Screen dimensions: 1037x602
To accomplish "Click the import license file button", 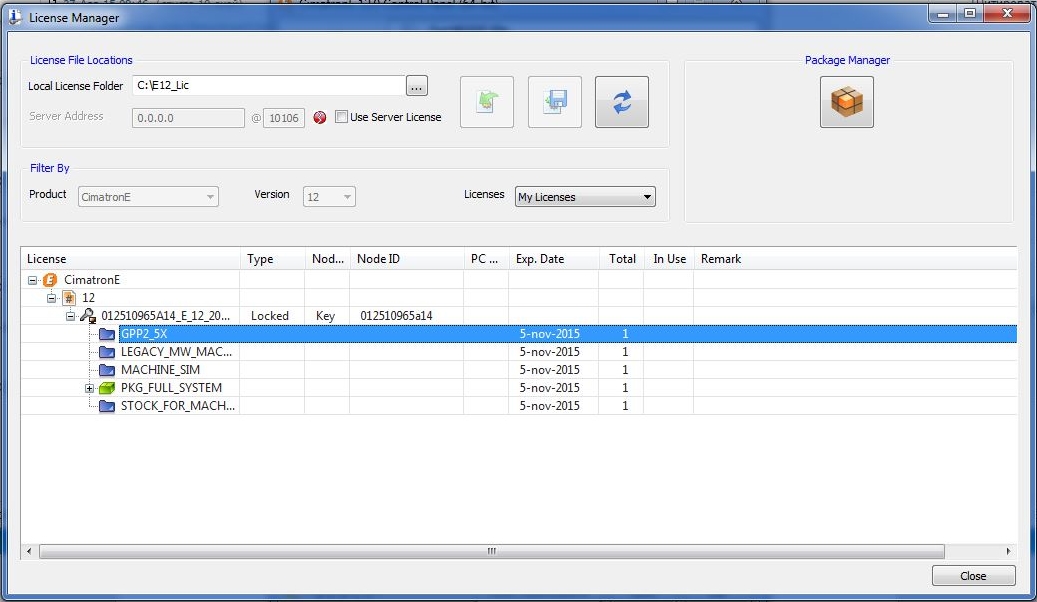I will tap(487, 102).
